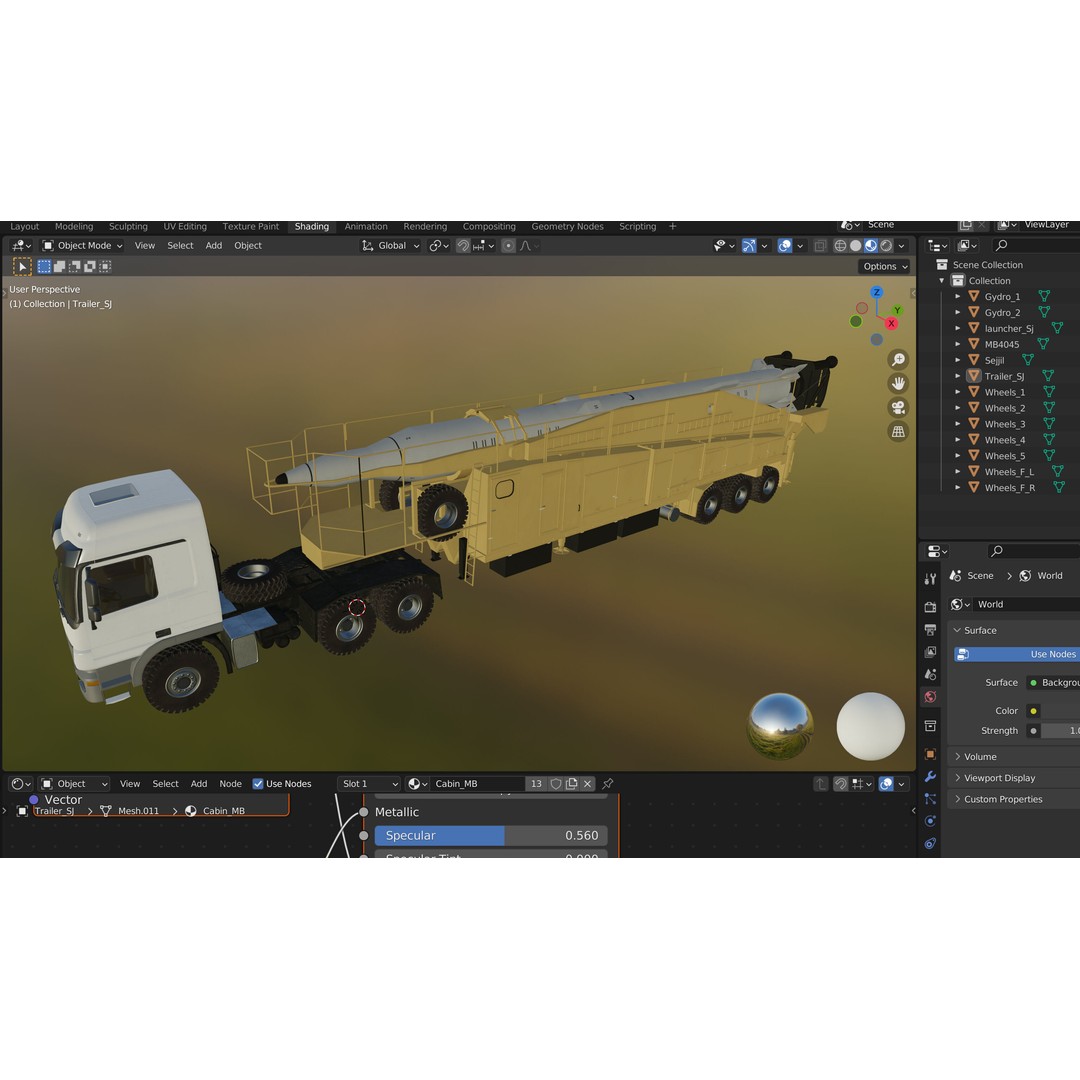Open the Options dropdown in viewport
1080x1080 pixels.
[x=885, y=267]
